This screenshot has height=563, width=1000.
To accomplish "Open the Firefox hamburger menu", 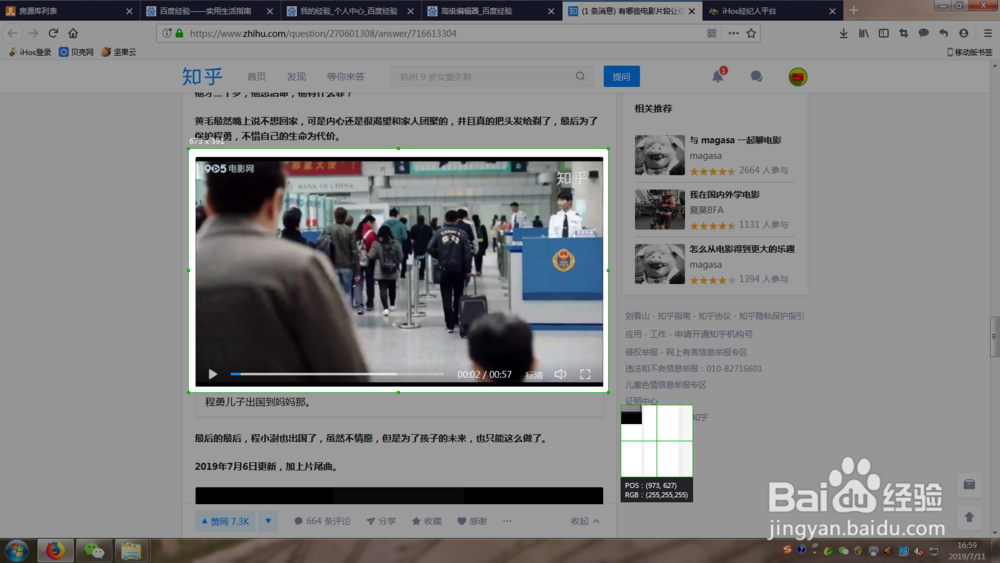I will tap(988, 33).
